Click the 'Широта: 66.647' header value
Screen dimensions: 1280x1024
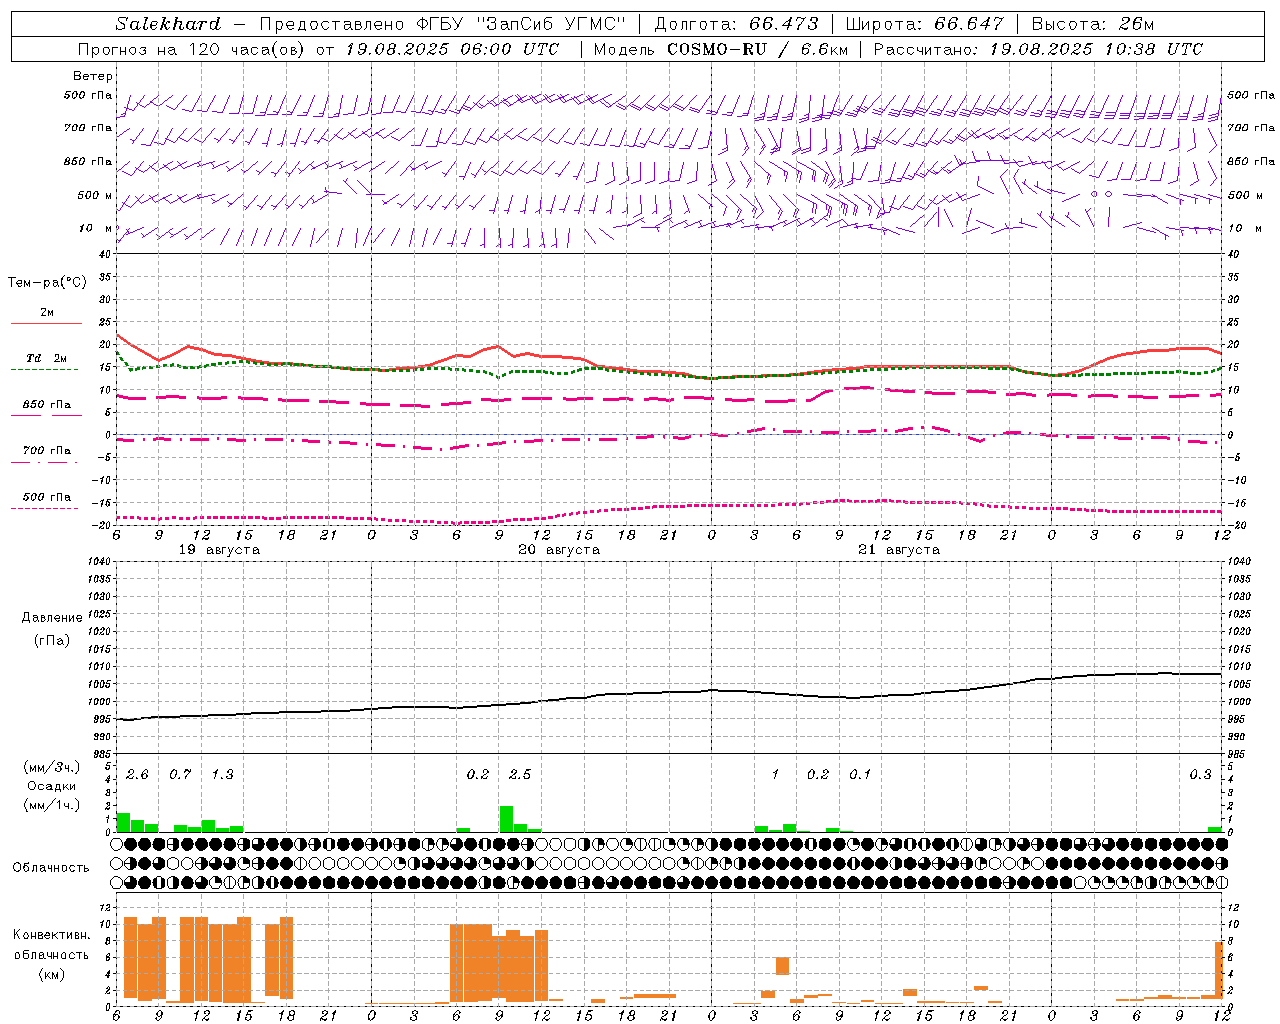pyautogui.click(x=924, y=24)
